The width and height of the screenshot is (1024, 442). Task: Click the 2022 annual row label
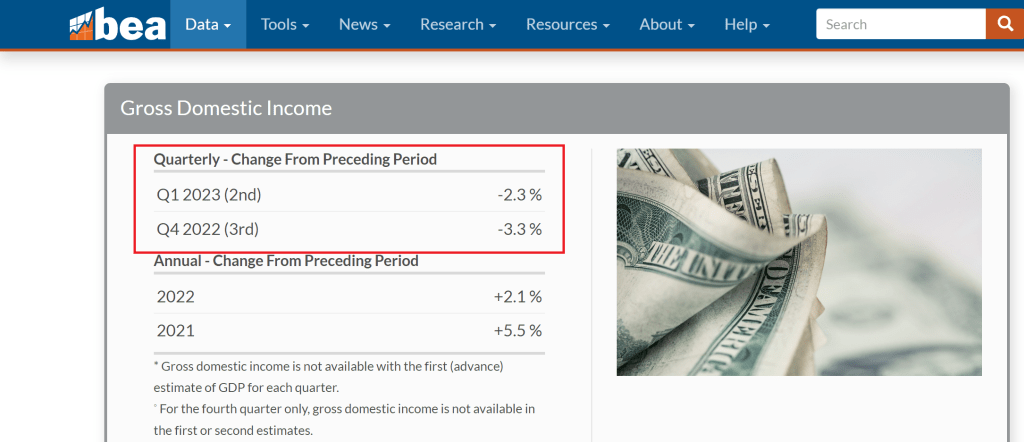[x=176, y=296]
